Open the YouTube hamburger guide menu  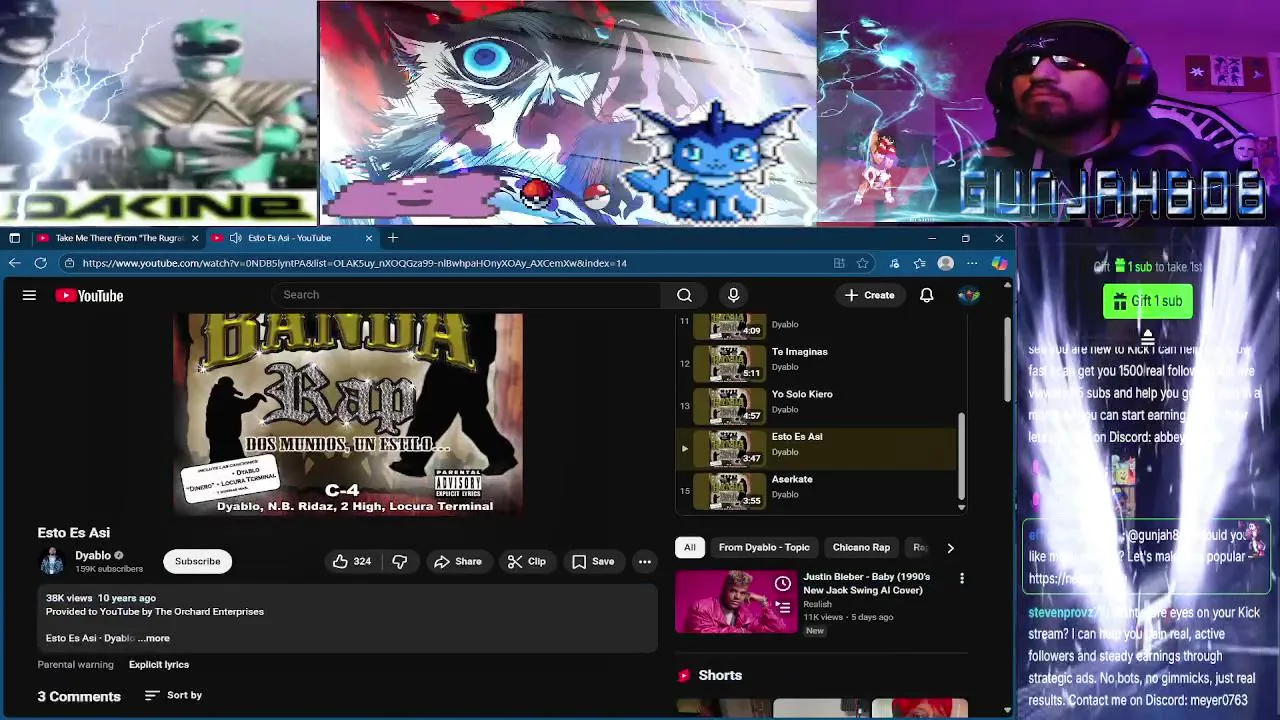[29, 295]
